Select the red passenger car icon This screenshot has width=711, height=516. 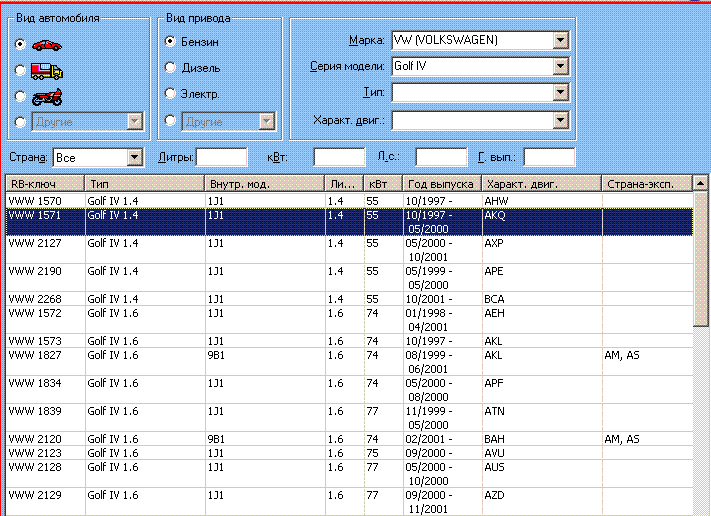pos(46,45)
